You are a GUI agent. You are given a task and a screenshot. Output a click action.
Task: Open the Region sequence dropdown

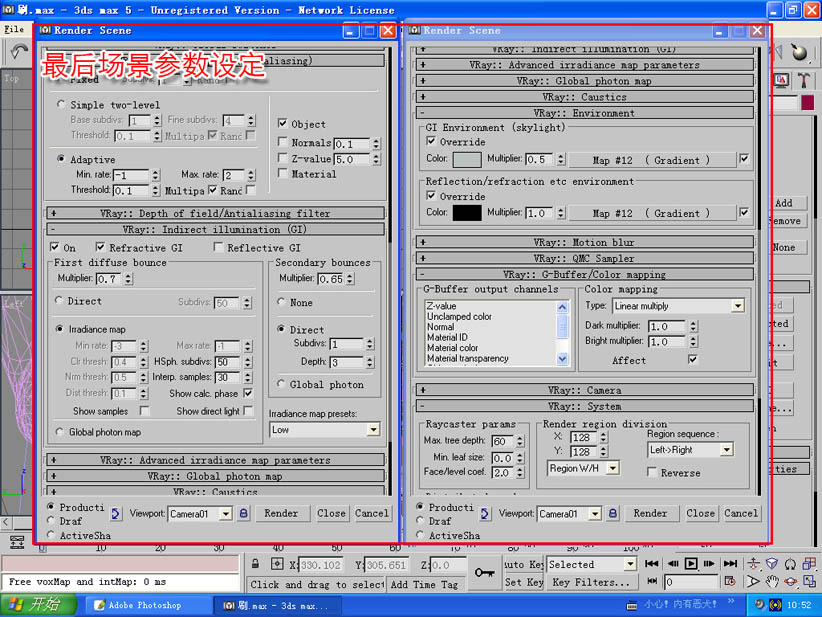tap(726, 450)
